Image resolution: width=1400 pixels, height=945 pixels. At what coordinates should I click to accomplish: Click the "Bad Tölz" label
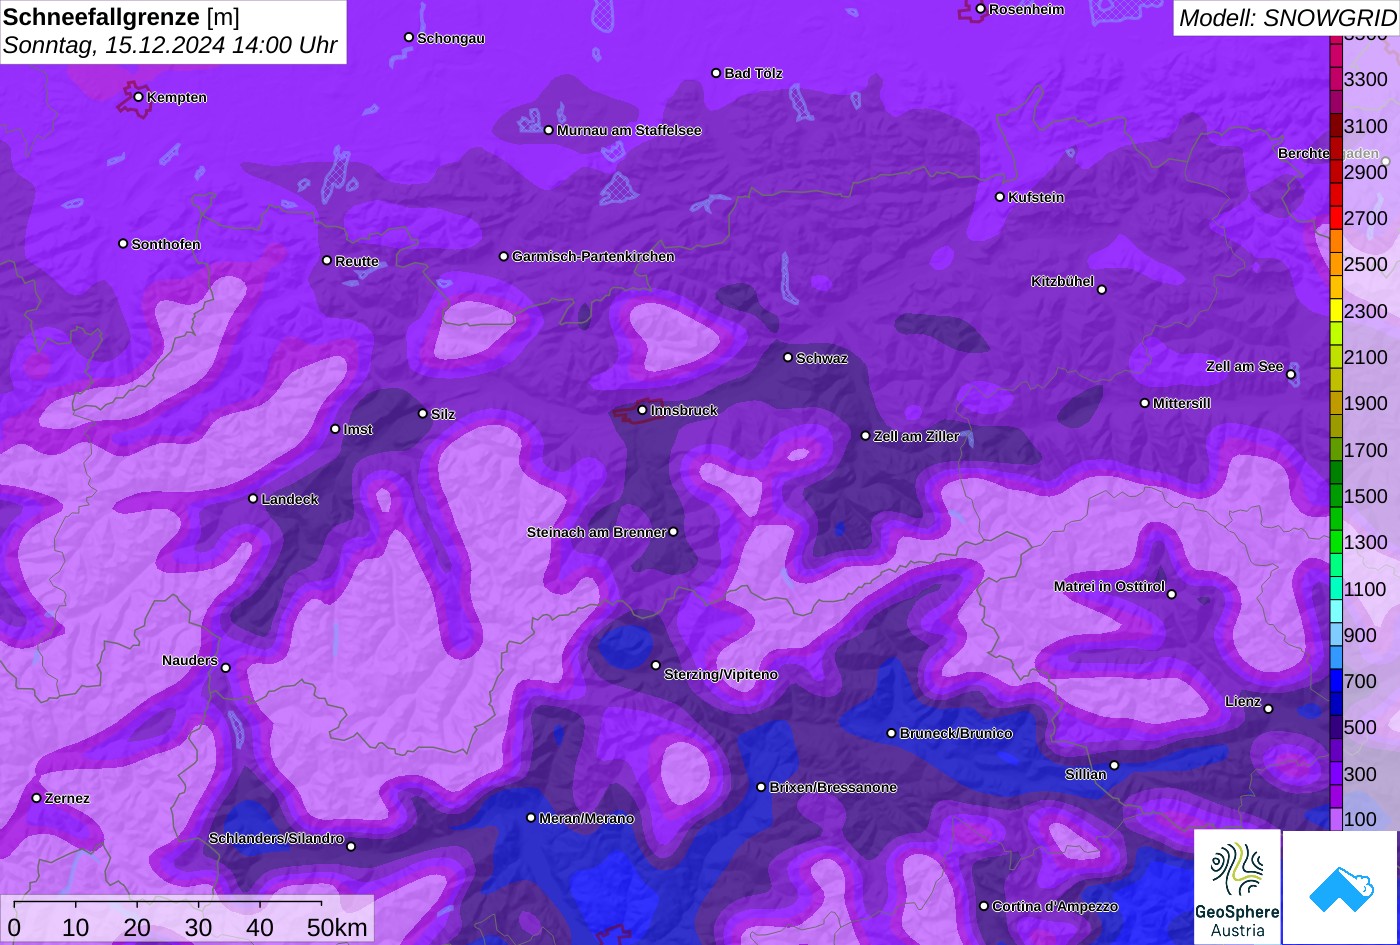(x=754, y=73)
